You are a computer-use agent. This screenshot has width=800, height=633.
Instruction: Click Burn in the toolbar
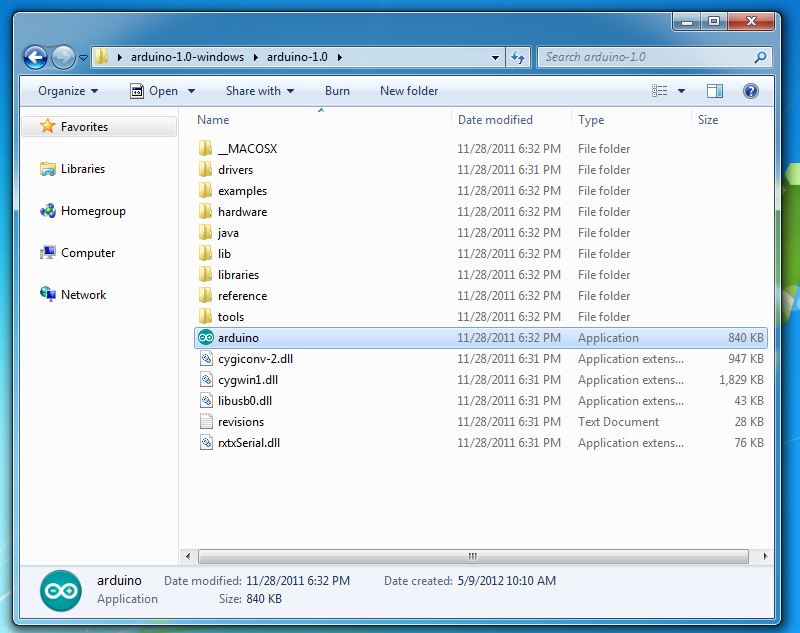(337, 91)
